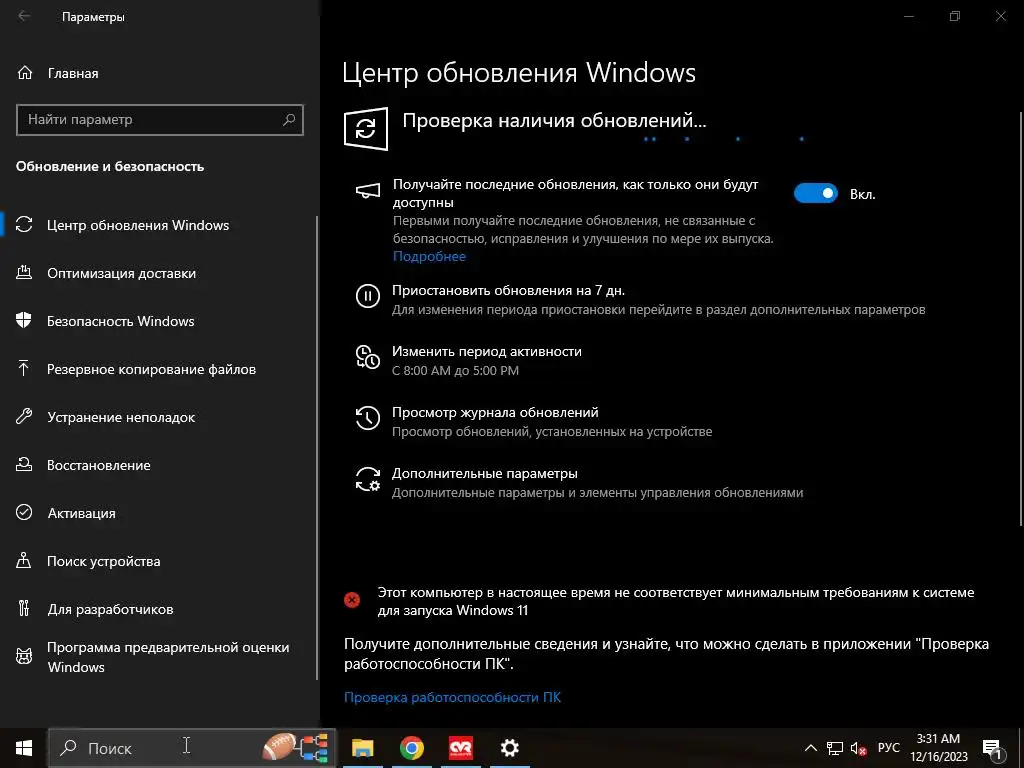Click the Для разработчиков tools icon
The height and width of the screenshot is (768, 1024).
coord(24,609)
